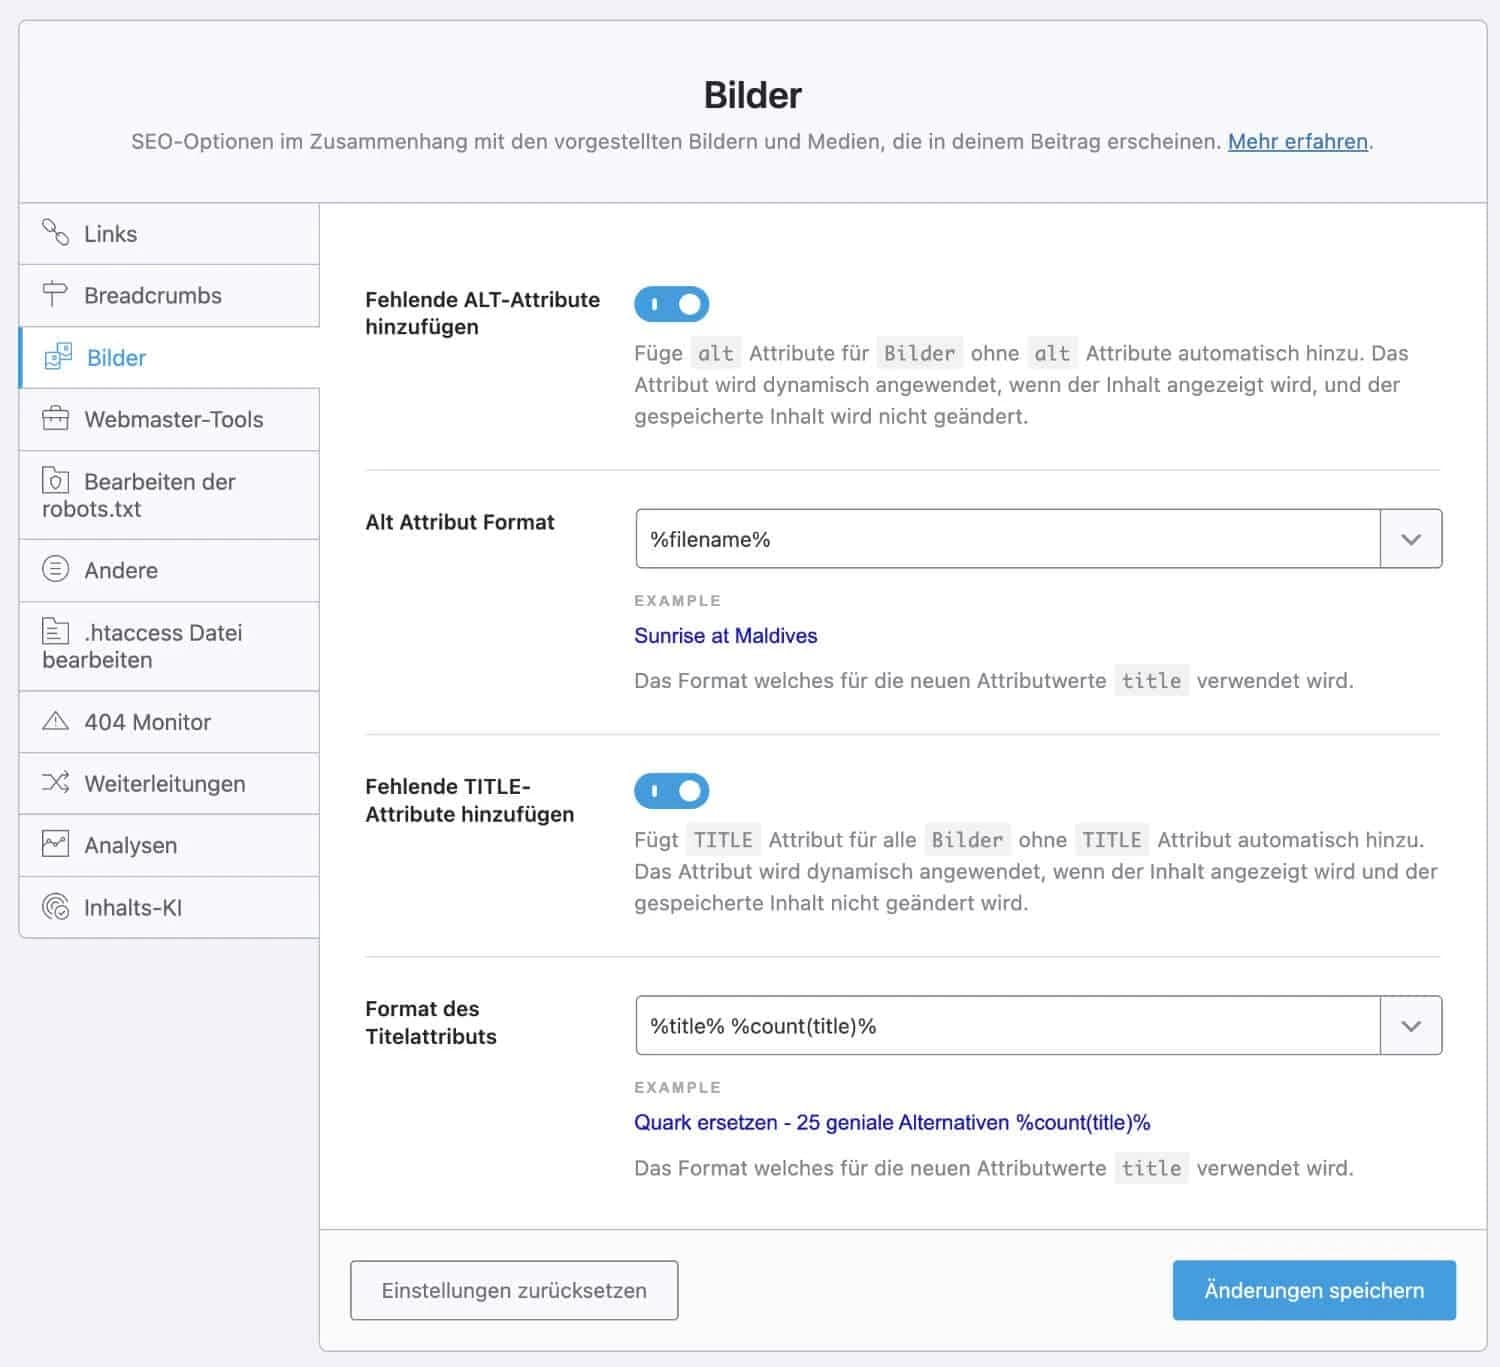Select the Webmaster-Tools toolbox icon

coord(55,418)
